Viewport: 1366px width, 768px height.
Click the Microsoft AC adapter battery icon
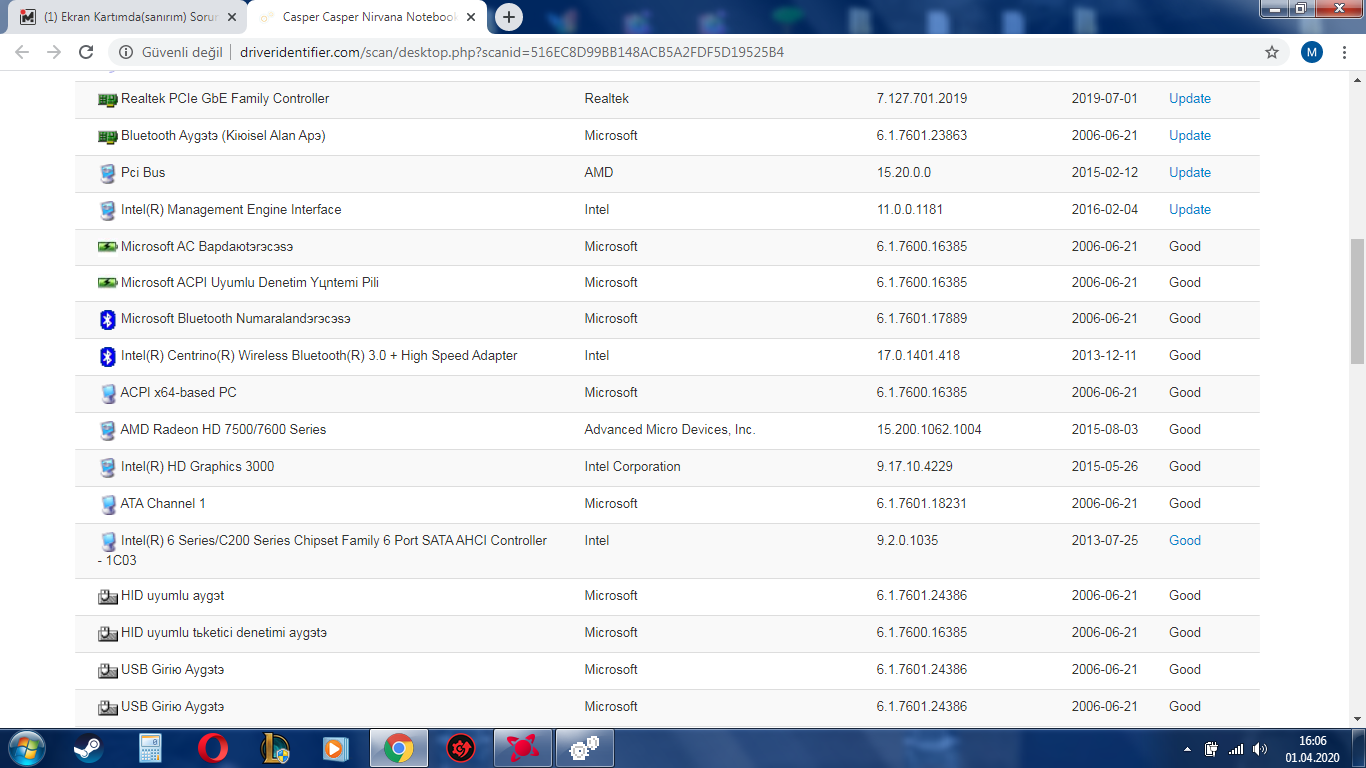tap(108, 246)
